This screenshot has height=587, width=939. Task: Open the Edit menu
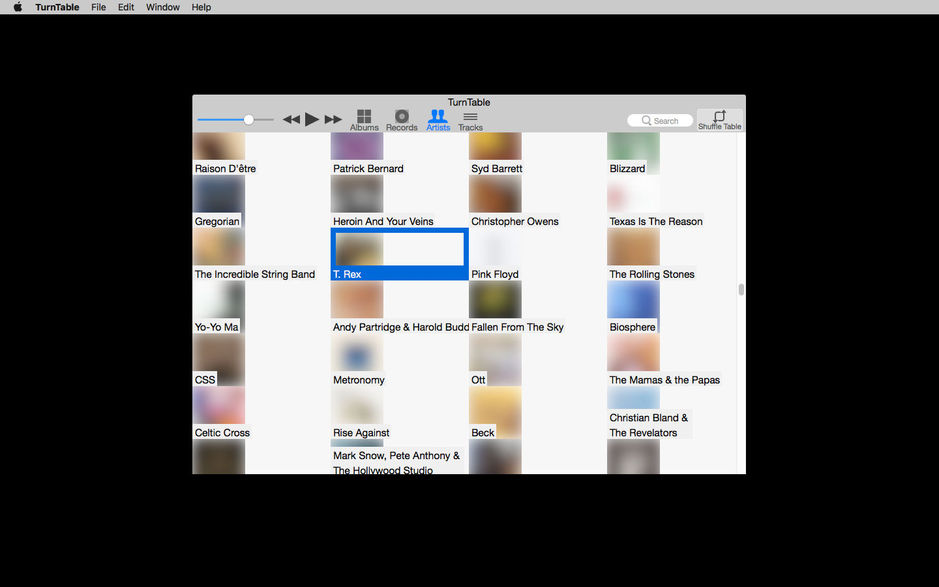[x=125, y=7]
